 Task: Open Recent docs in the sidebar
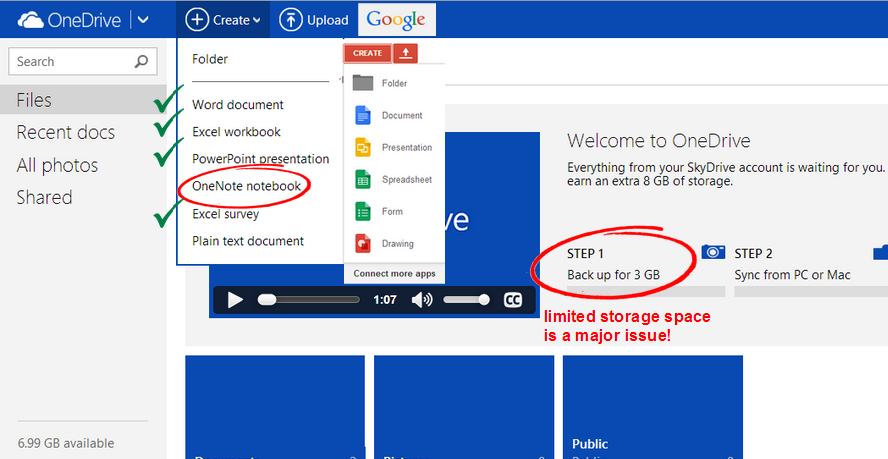pyautogui.click(x=66, y=132)
